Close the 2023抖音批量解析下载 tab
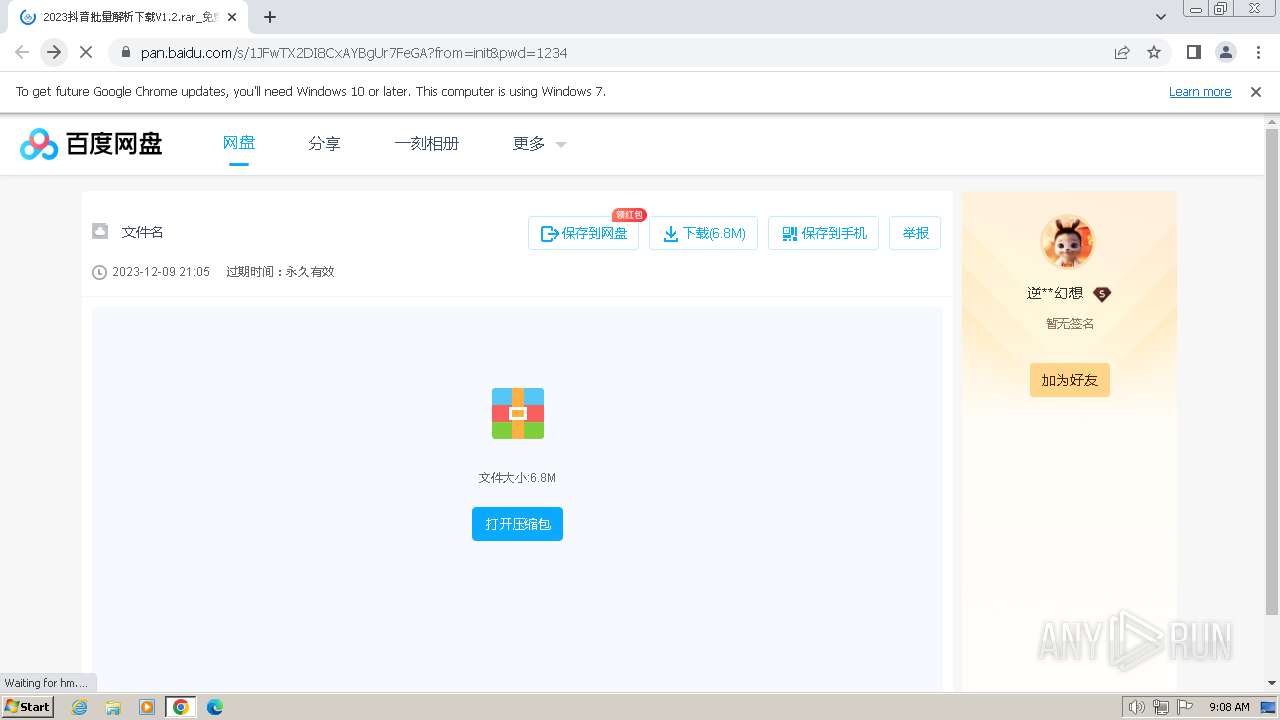Image resolution: width=1280 pixels, height=720 pixels. coord(232,17)
